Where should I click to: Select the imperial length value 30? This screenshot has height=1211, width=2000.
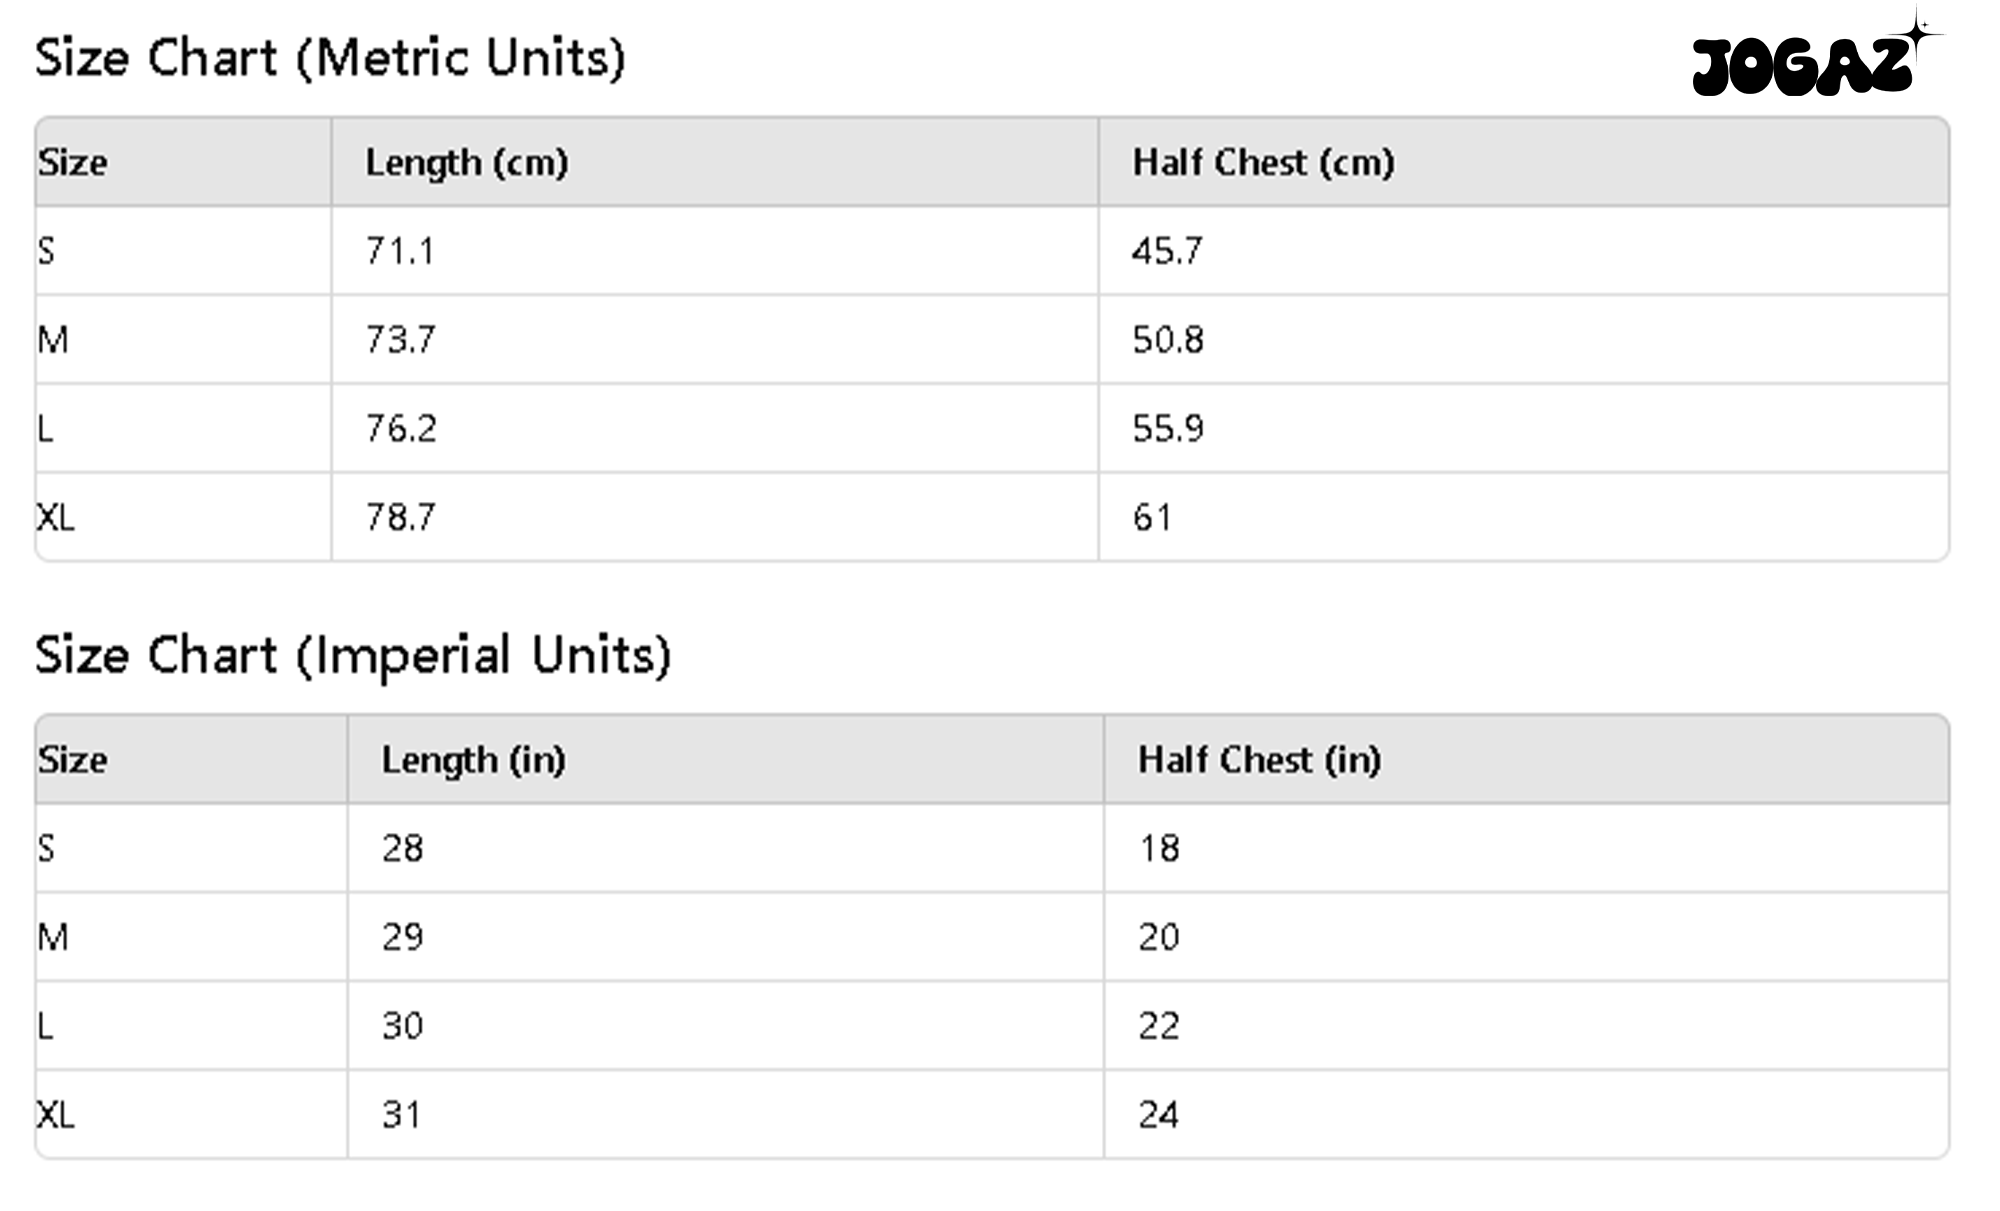402,1026
